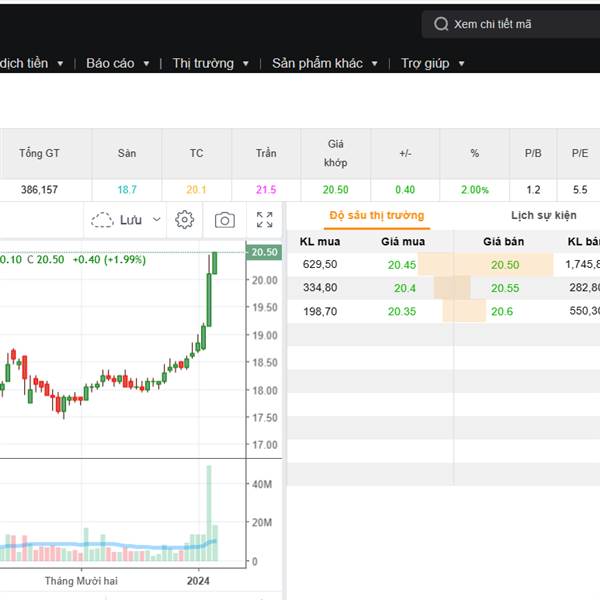Screen dimensions: 600x600
Task: Select bid price 20.4
Action: [405, 288]
